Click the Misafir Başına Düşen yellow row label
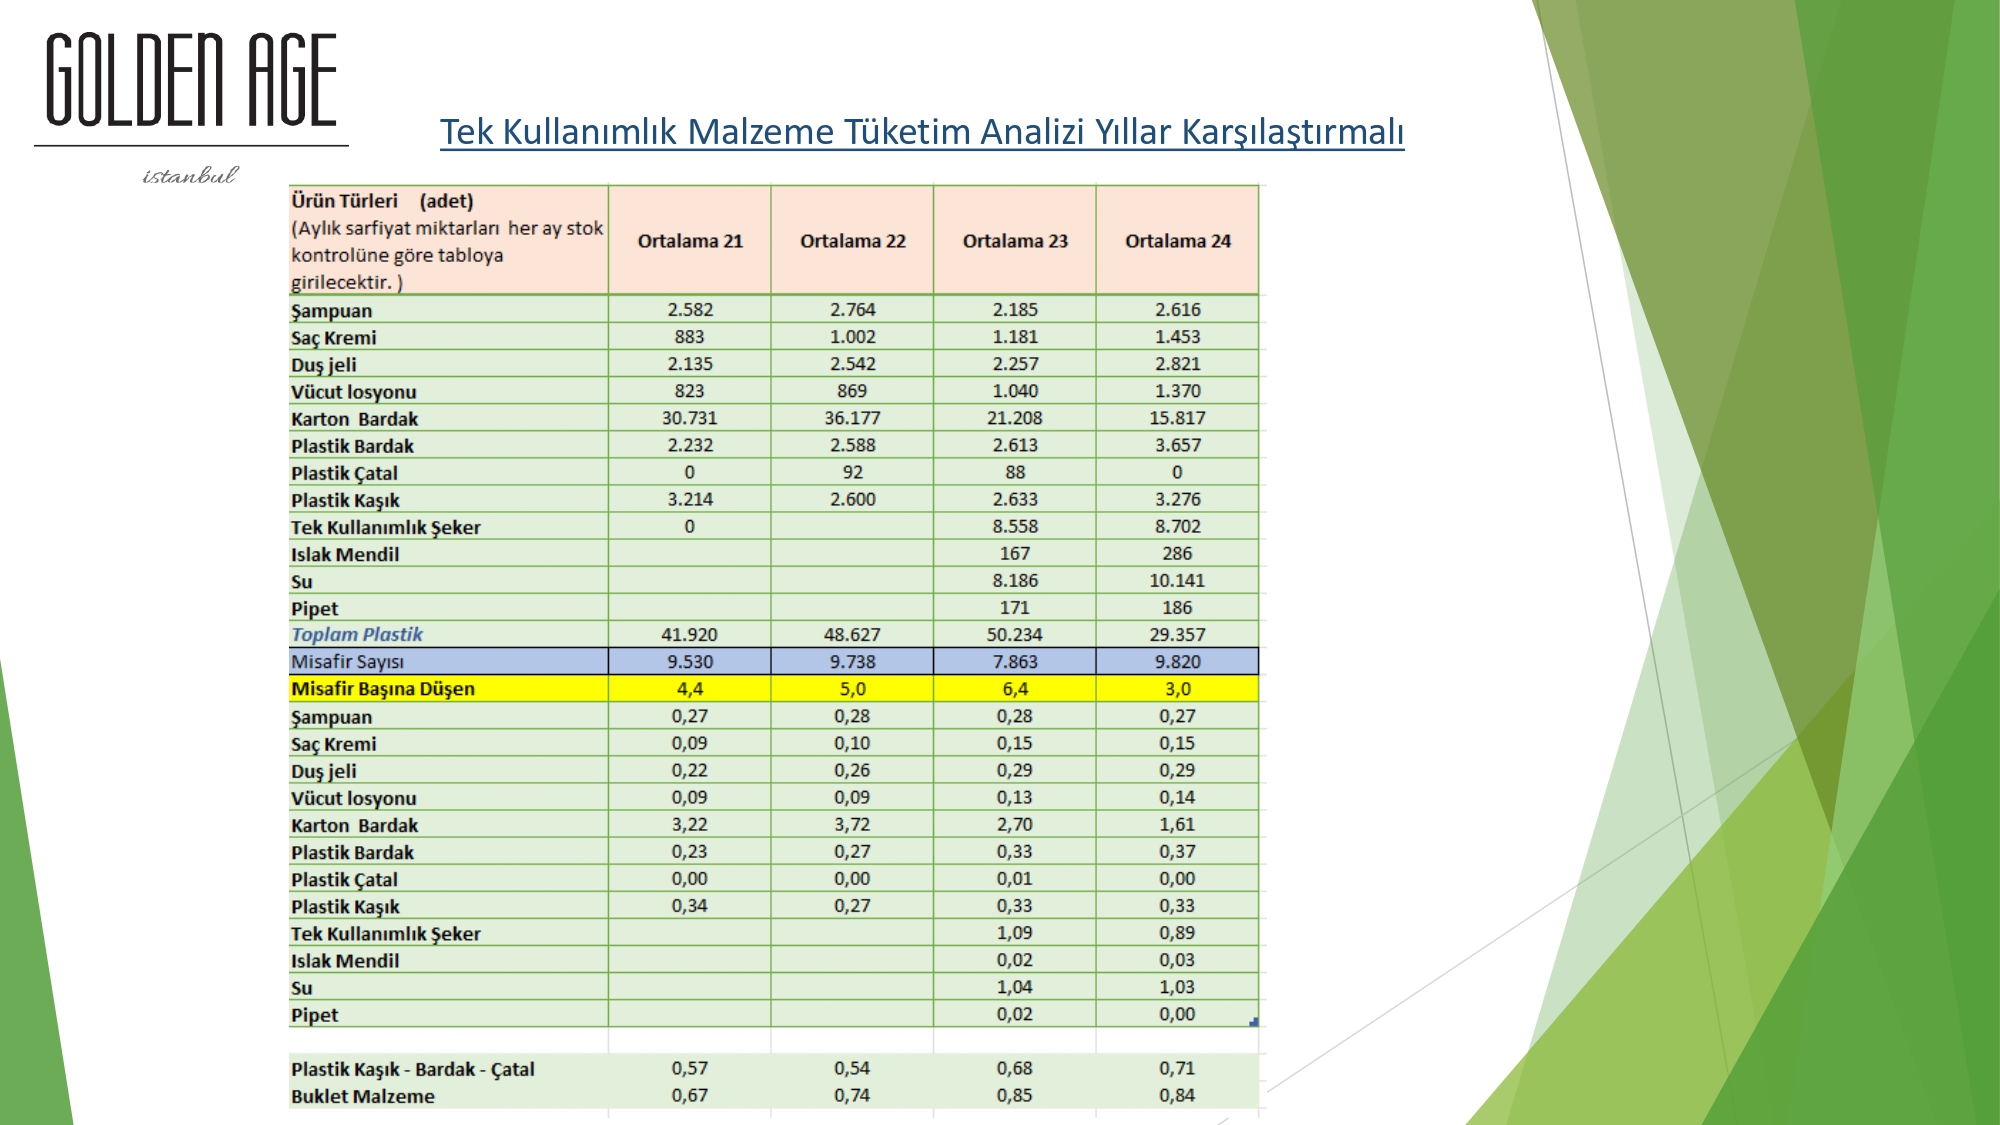Screen dimensions: 2000x1125 pyautogui.click(x=383, y=688)
